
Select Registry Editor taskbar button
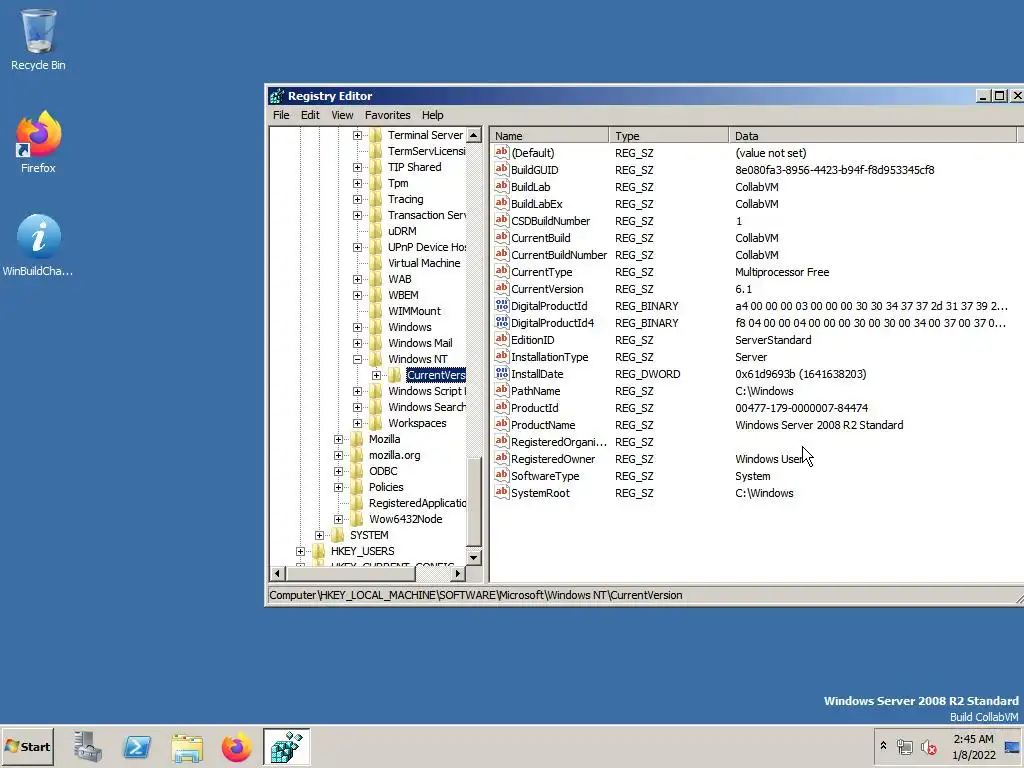click(286, 746)
